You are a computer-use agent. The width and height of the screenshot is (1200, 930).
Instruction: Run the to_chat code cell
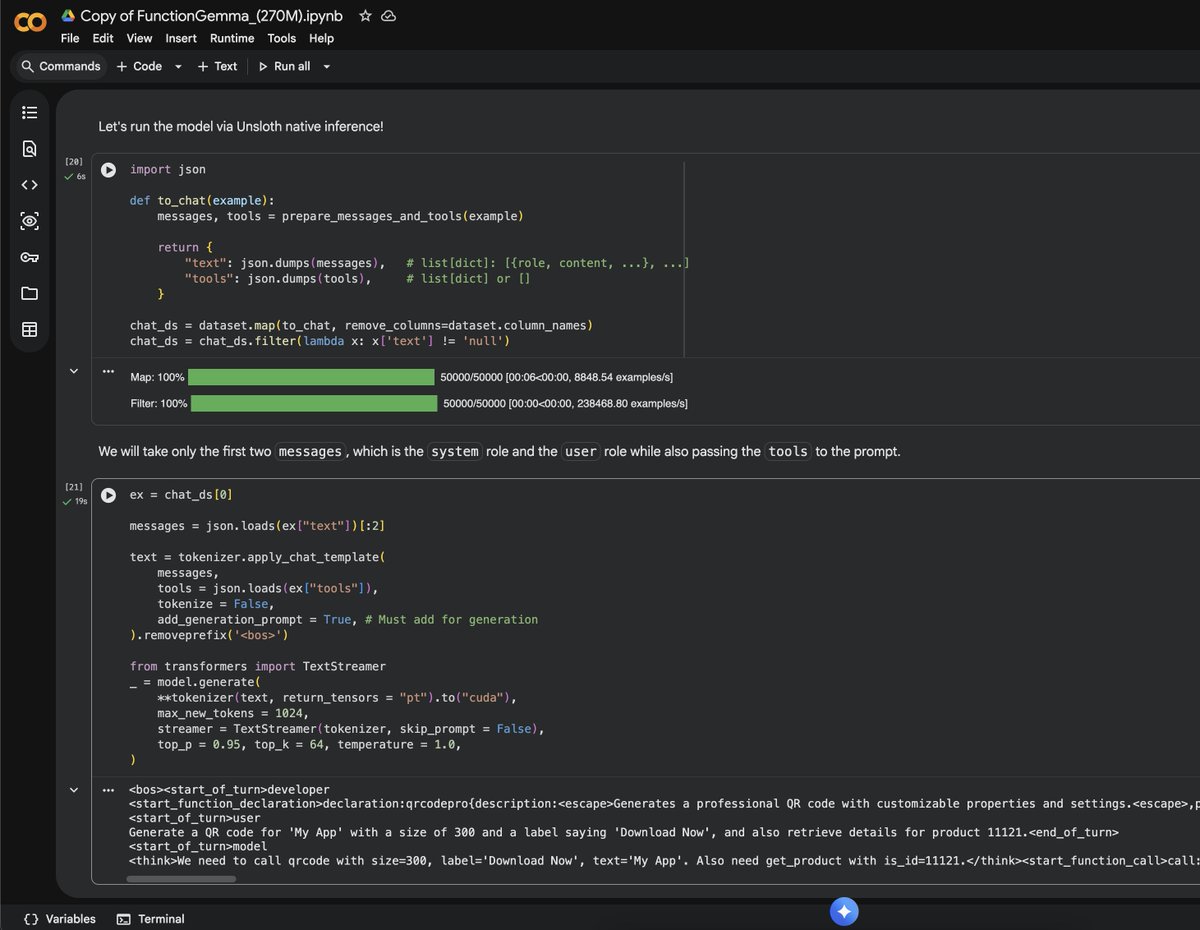(x=108, y=169)
